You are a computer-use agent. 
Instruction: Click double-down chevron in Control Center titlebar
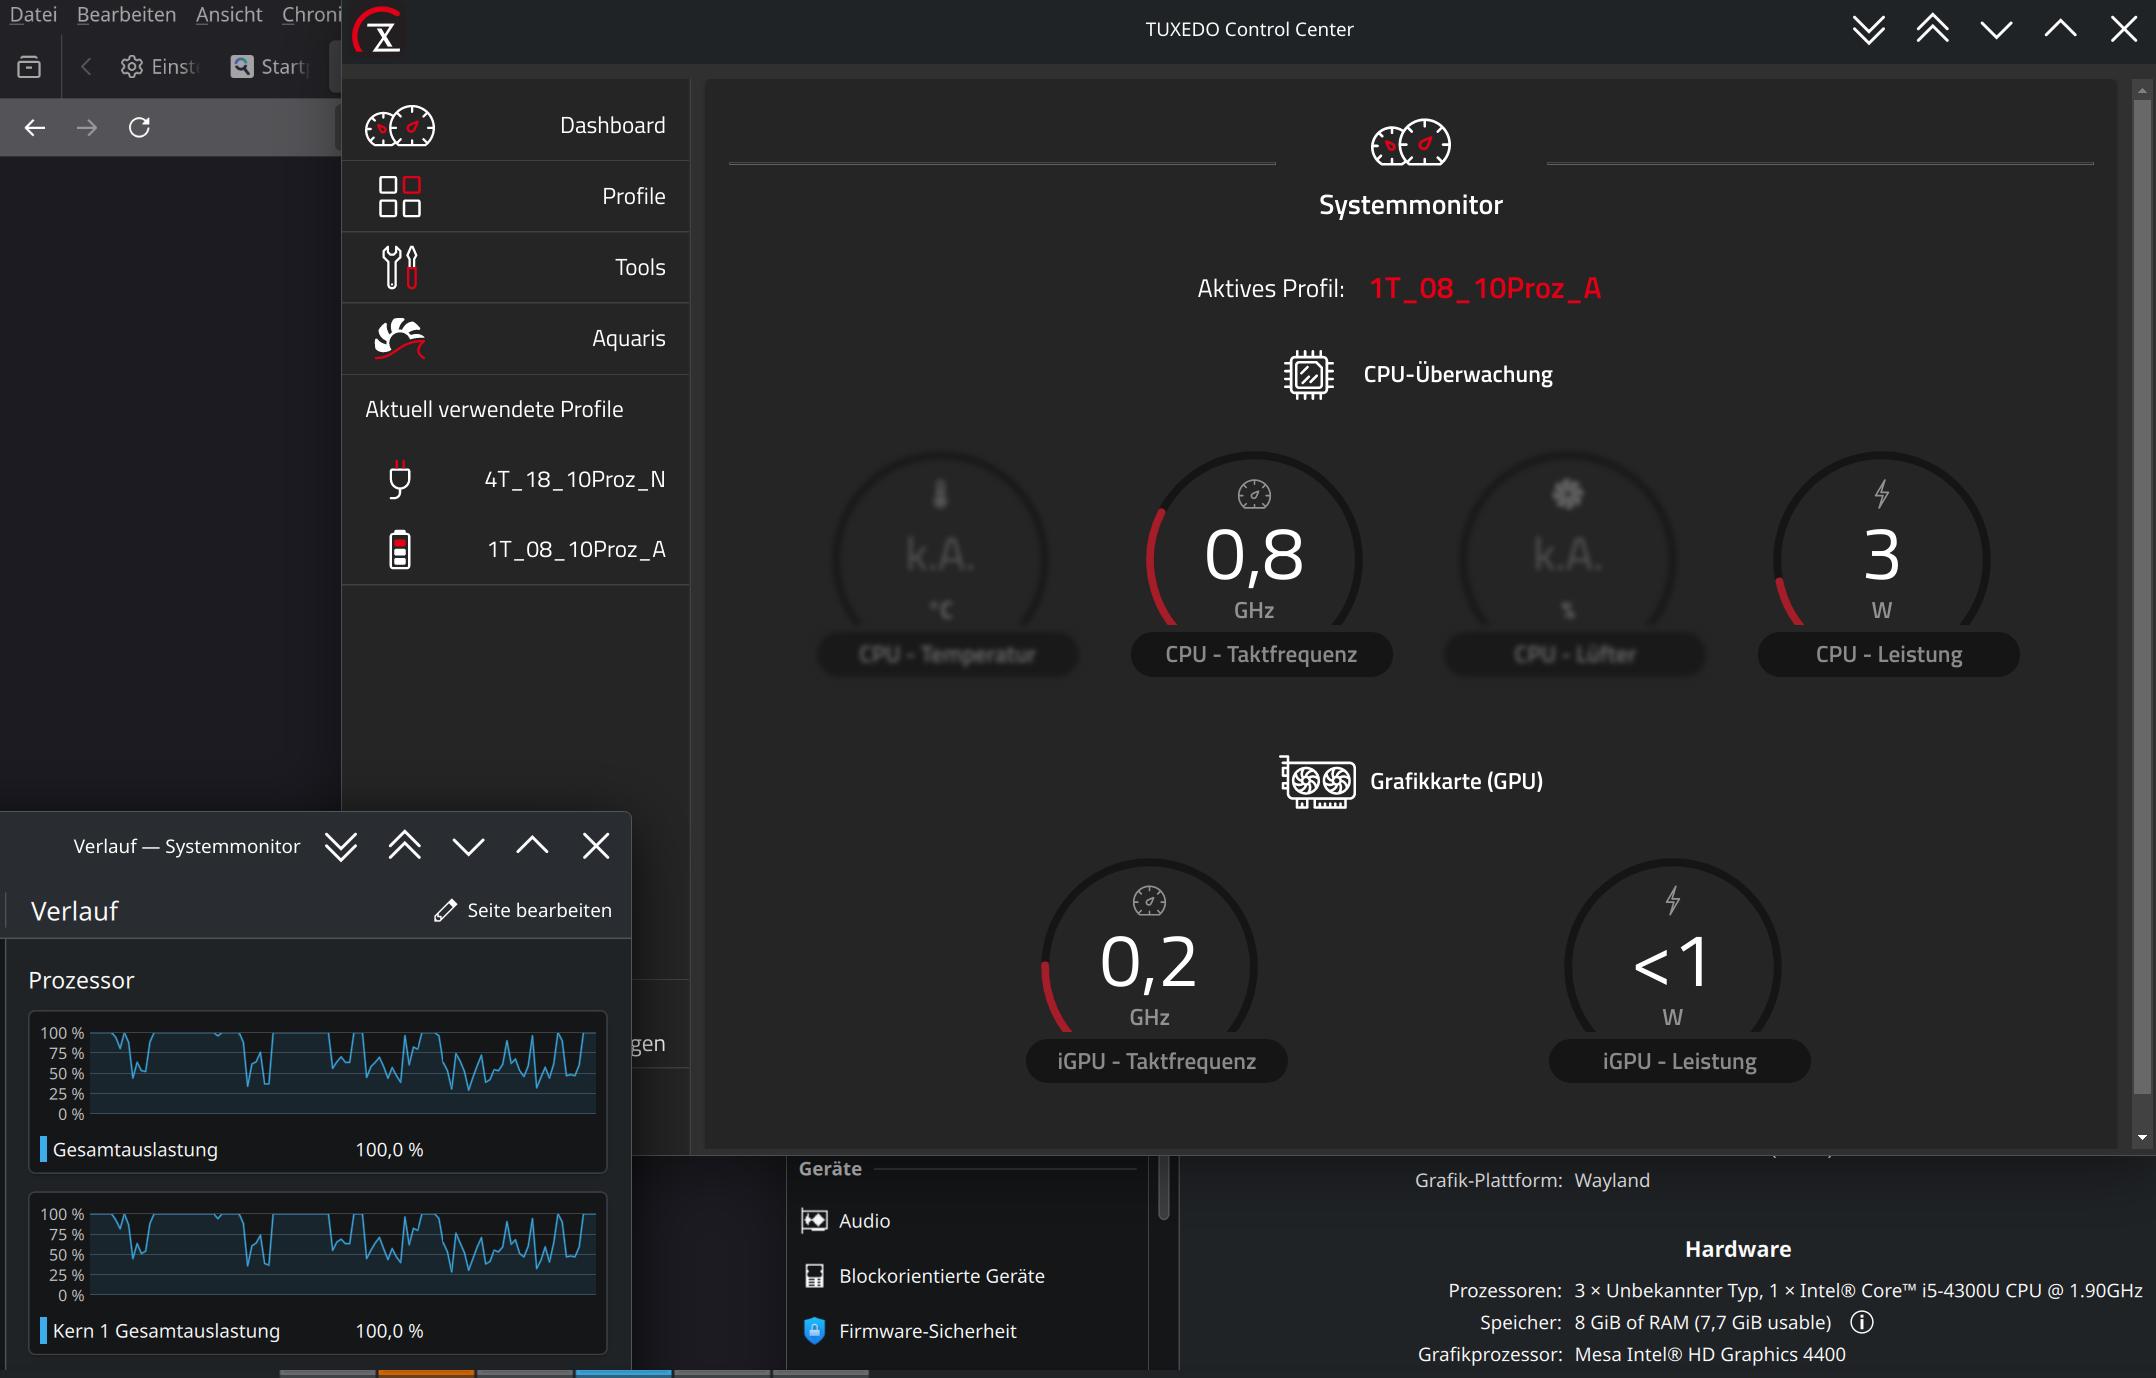pyautogui.click(x=1868, y=30)
